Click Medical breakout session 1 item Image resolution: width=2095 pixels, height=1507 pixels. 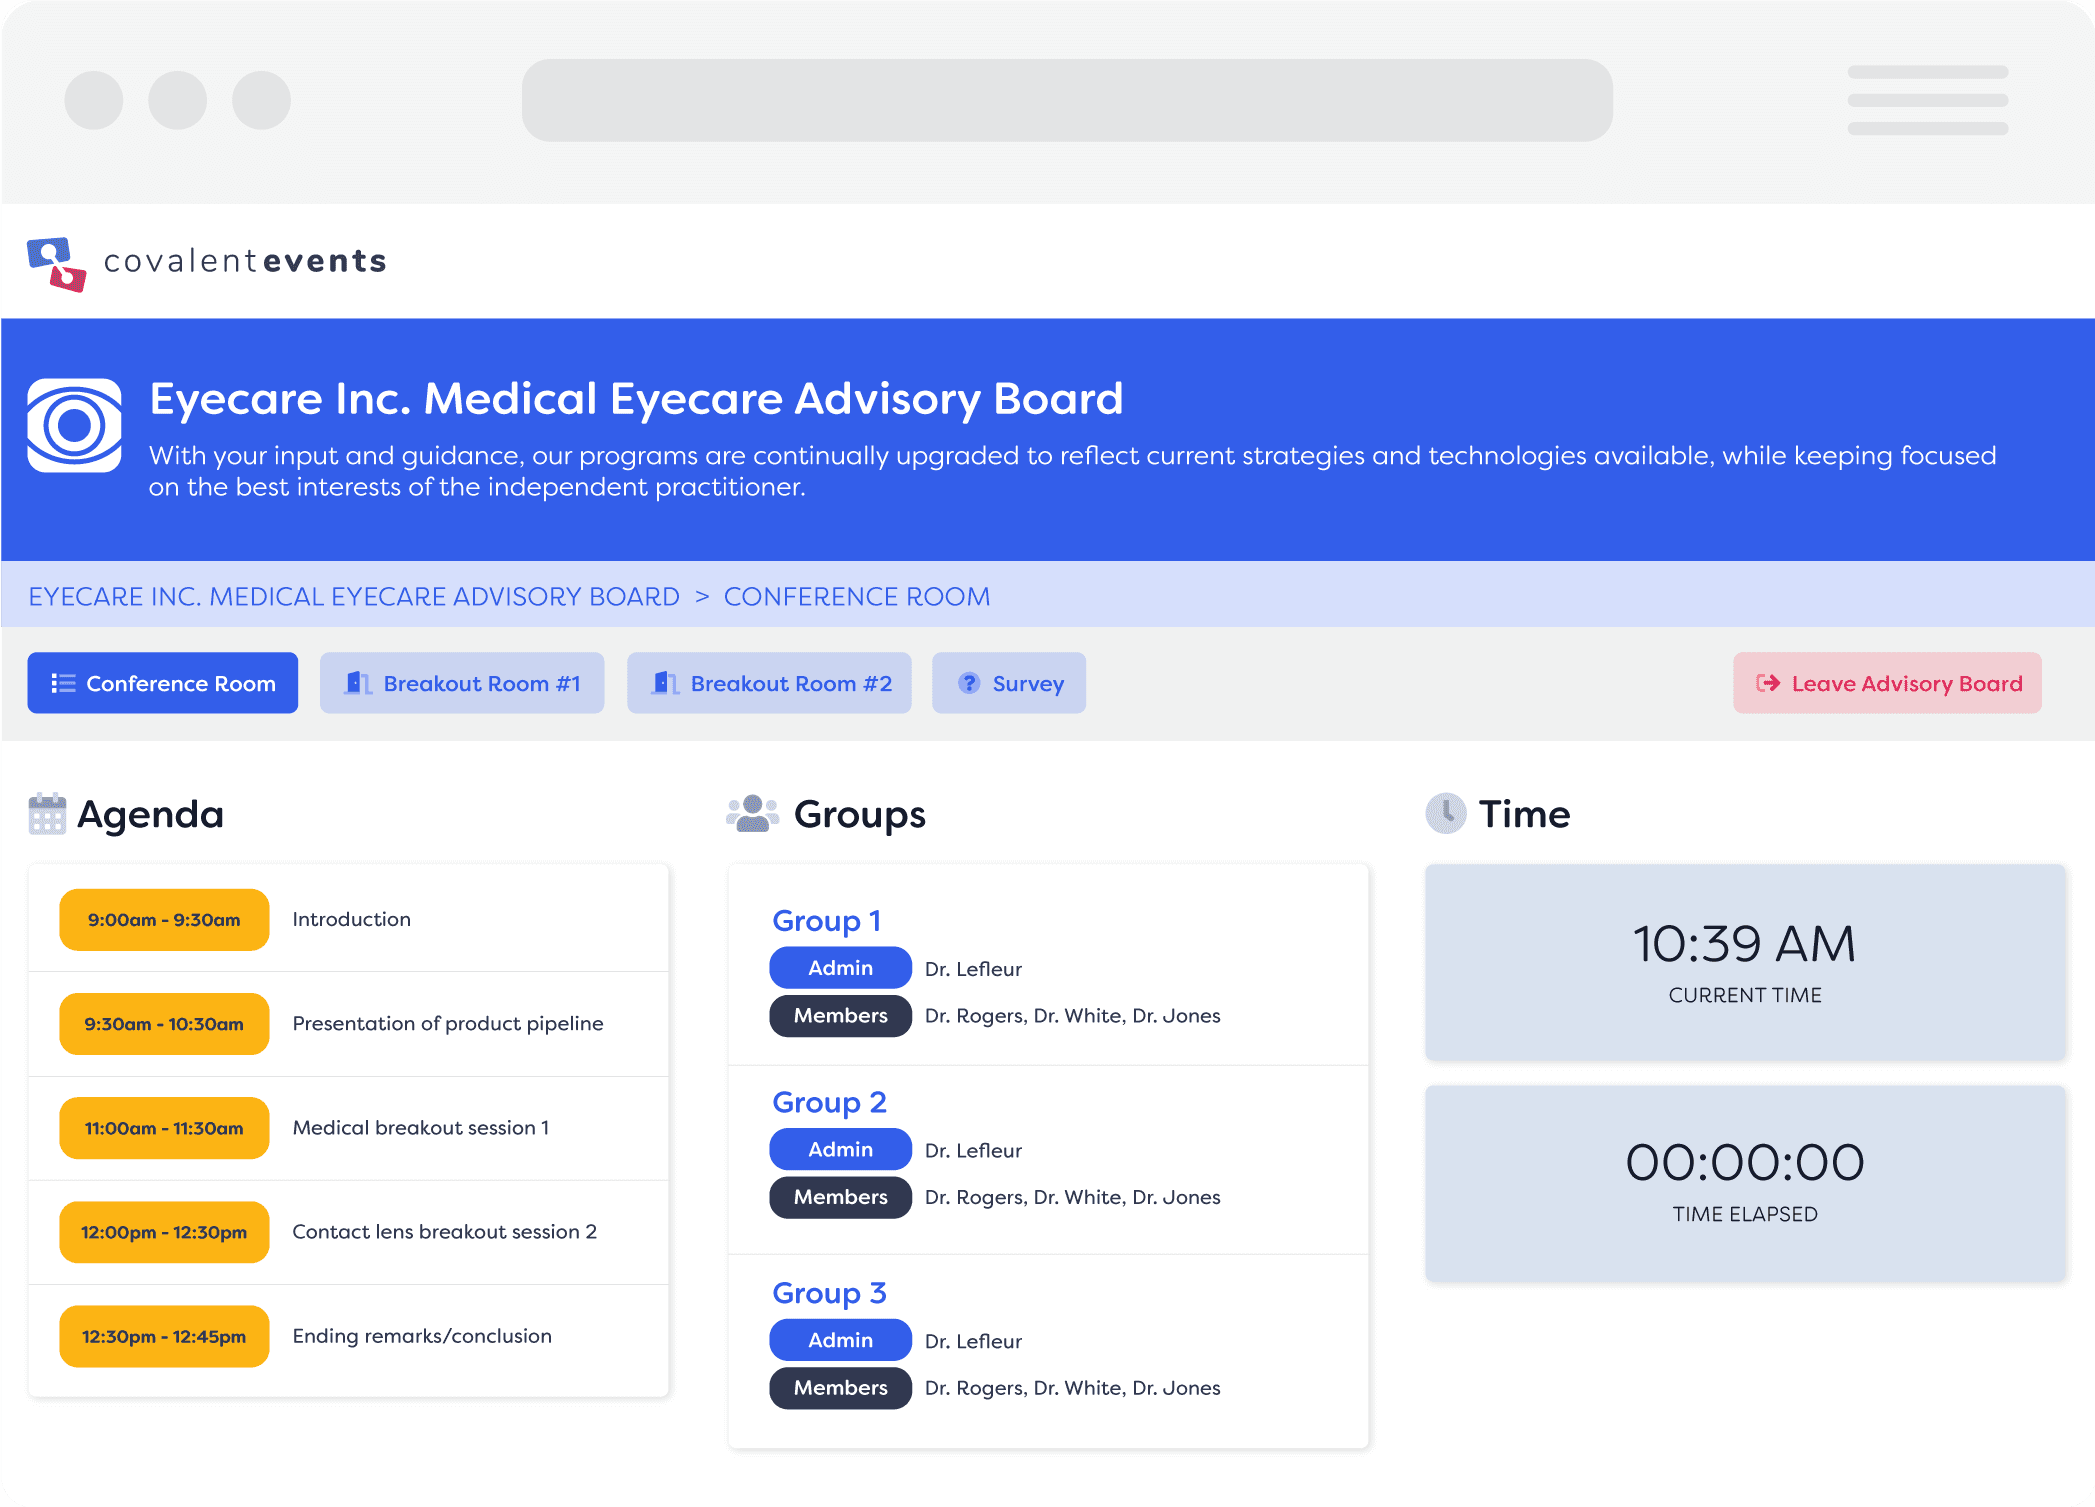tap(421, 1127)
